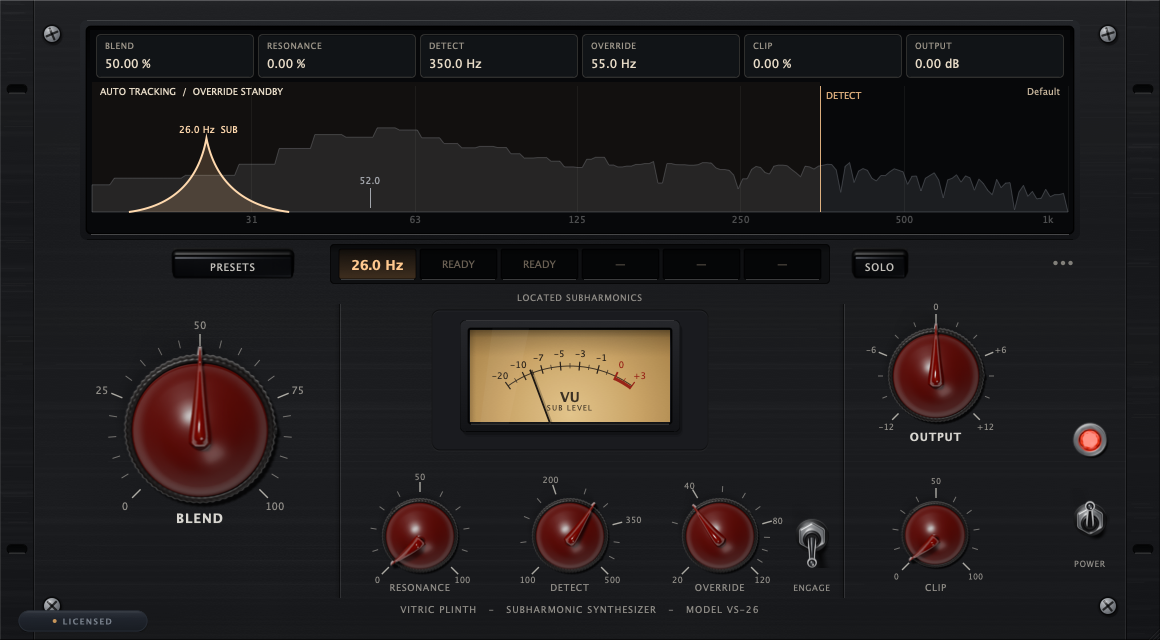
Task: Toggle the SOLO button
Action: [879, 265]
